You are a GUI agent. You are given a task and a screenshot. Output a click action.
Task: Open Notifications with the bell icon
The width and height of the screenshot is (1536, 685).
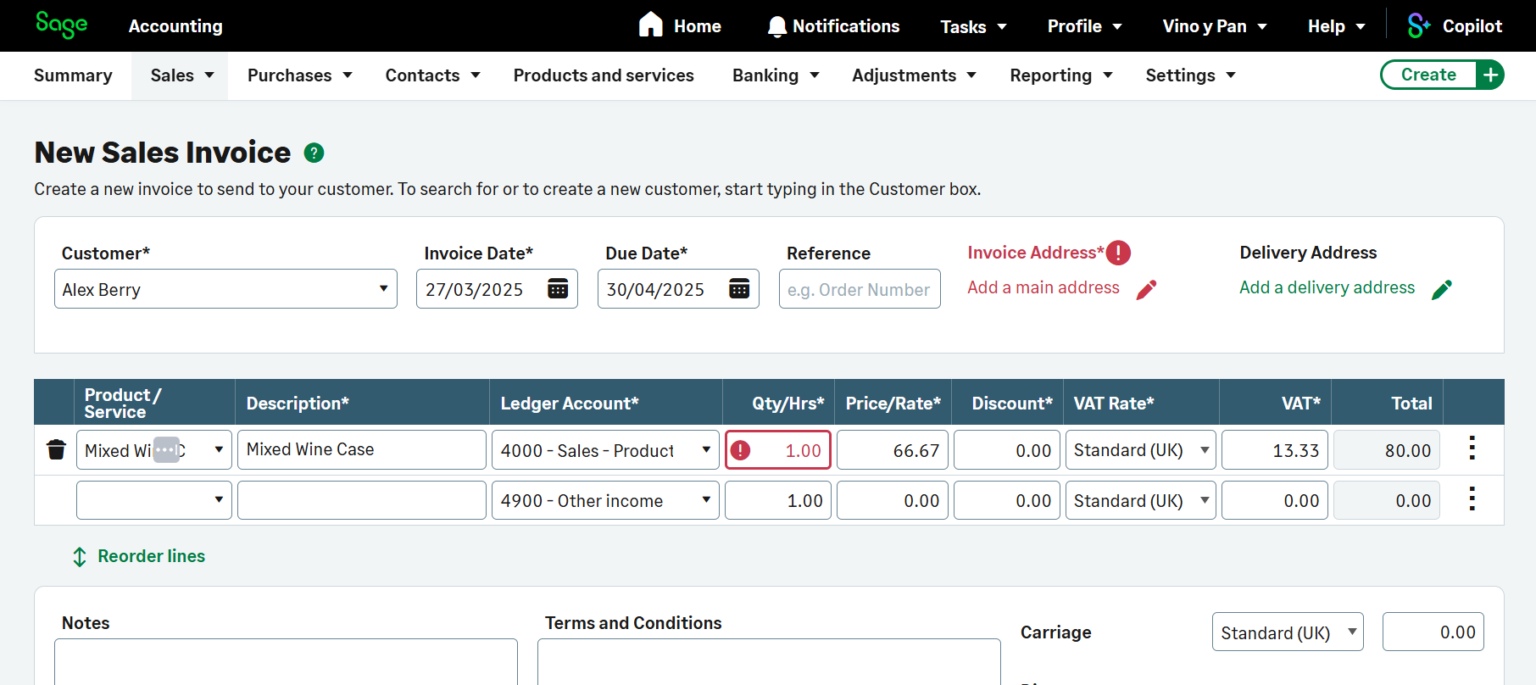click(x=778, y=26)
